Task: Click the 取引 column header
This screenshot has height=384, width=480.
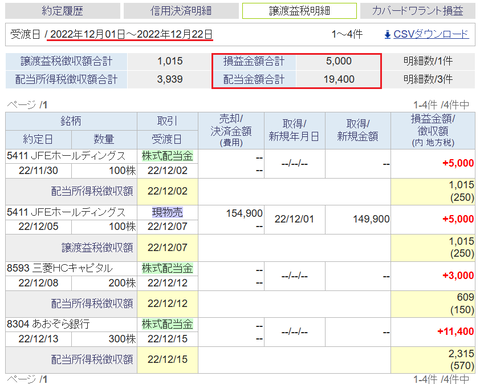Action: (x=167, y=121)
